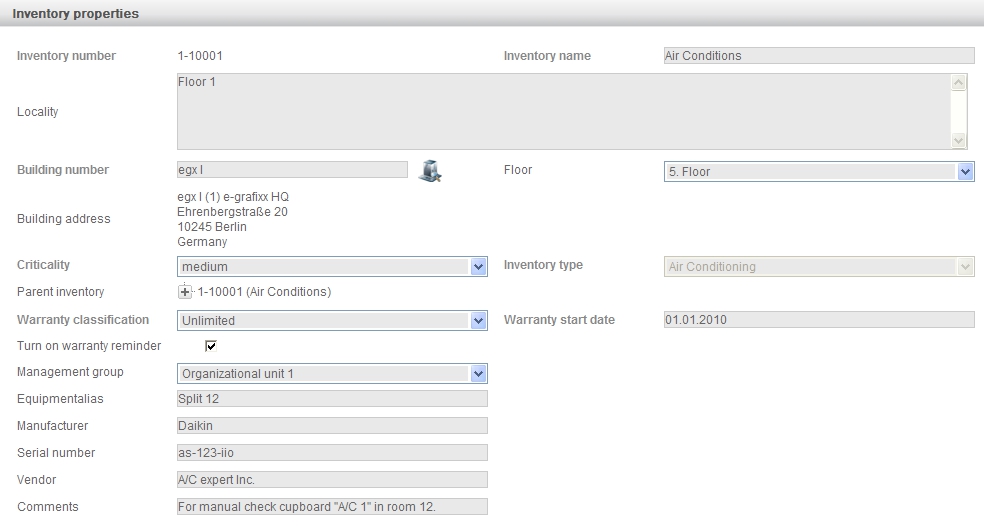
Task: Open the building picker icon
Action: click(430, 171)
